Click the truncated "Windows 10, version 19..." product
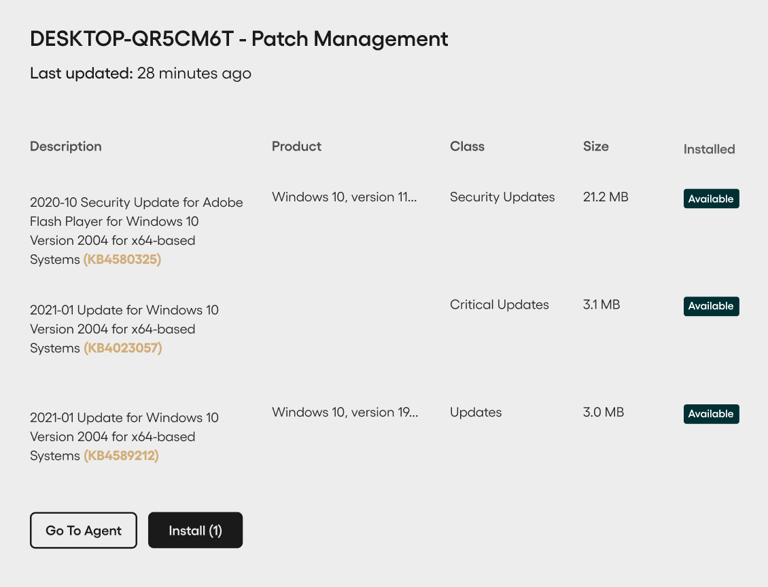768x587 pixels. point(345,412)
